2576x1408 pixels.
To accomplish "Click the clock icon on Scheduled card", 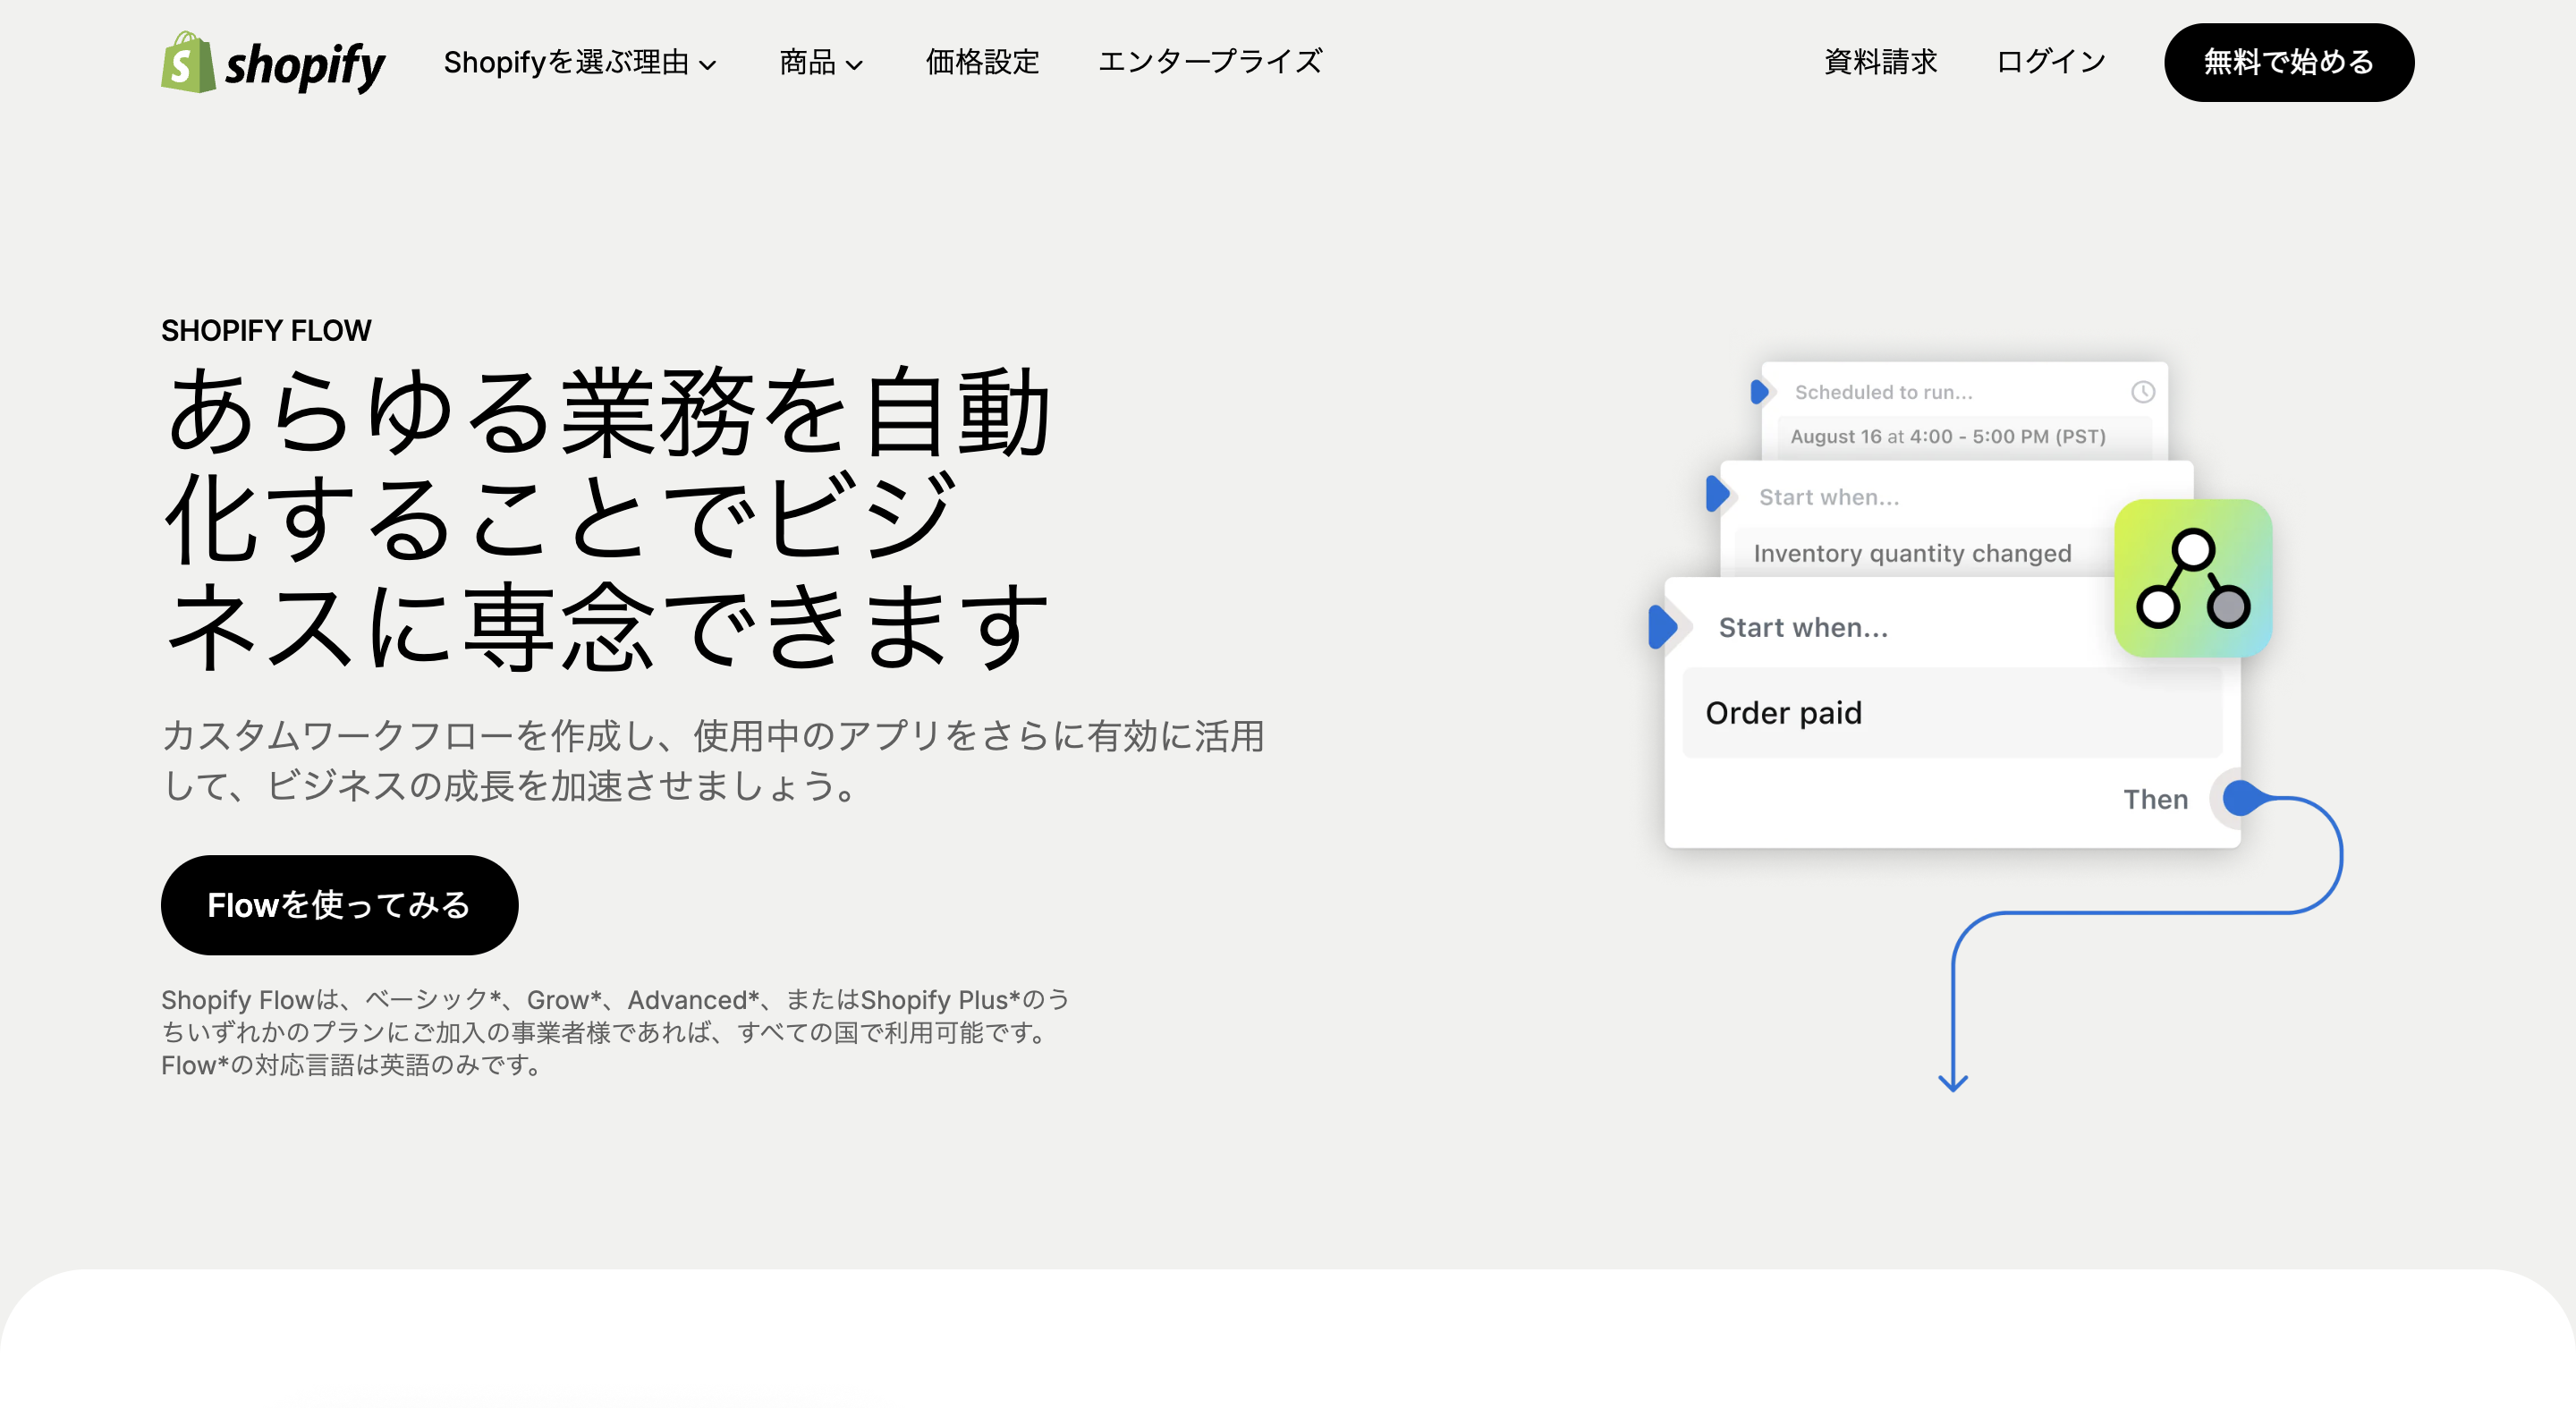I will pos(2142,392).
